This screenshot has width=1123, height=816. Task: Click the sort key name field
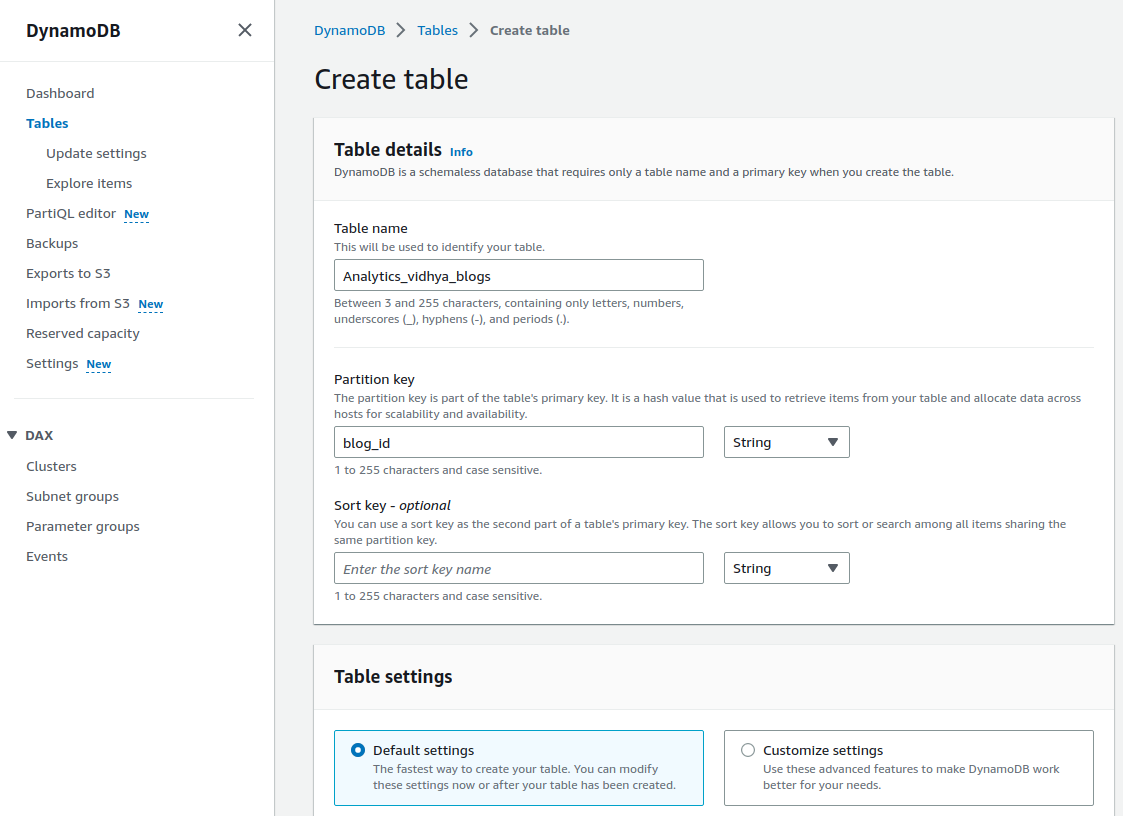[x=519, y=568]
